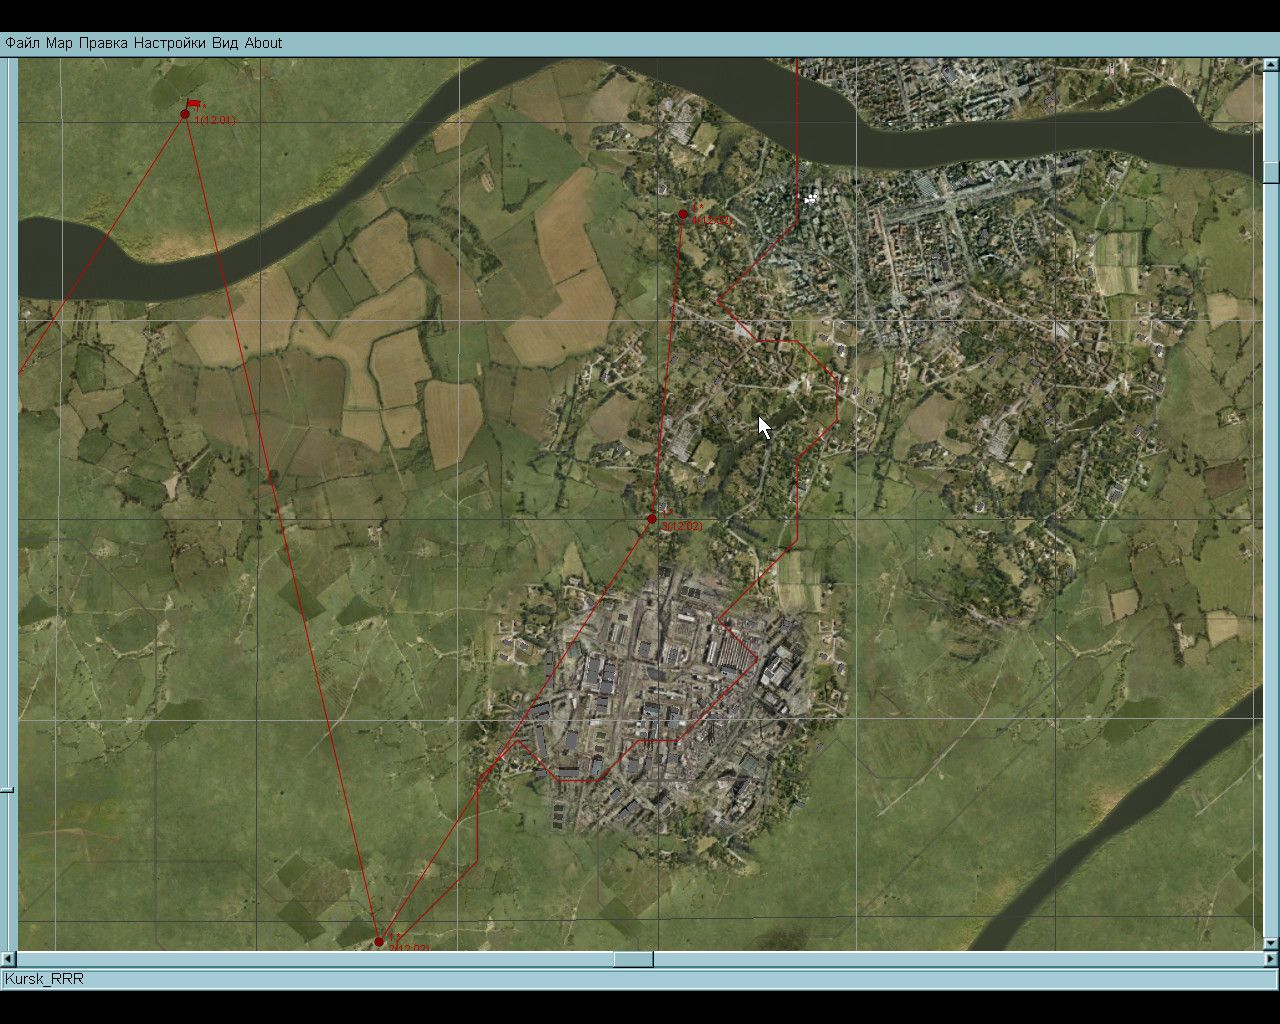Open the Правка menu
The height and width of the screenshot is (1024, 1280).
[103, 43]
